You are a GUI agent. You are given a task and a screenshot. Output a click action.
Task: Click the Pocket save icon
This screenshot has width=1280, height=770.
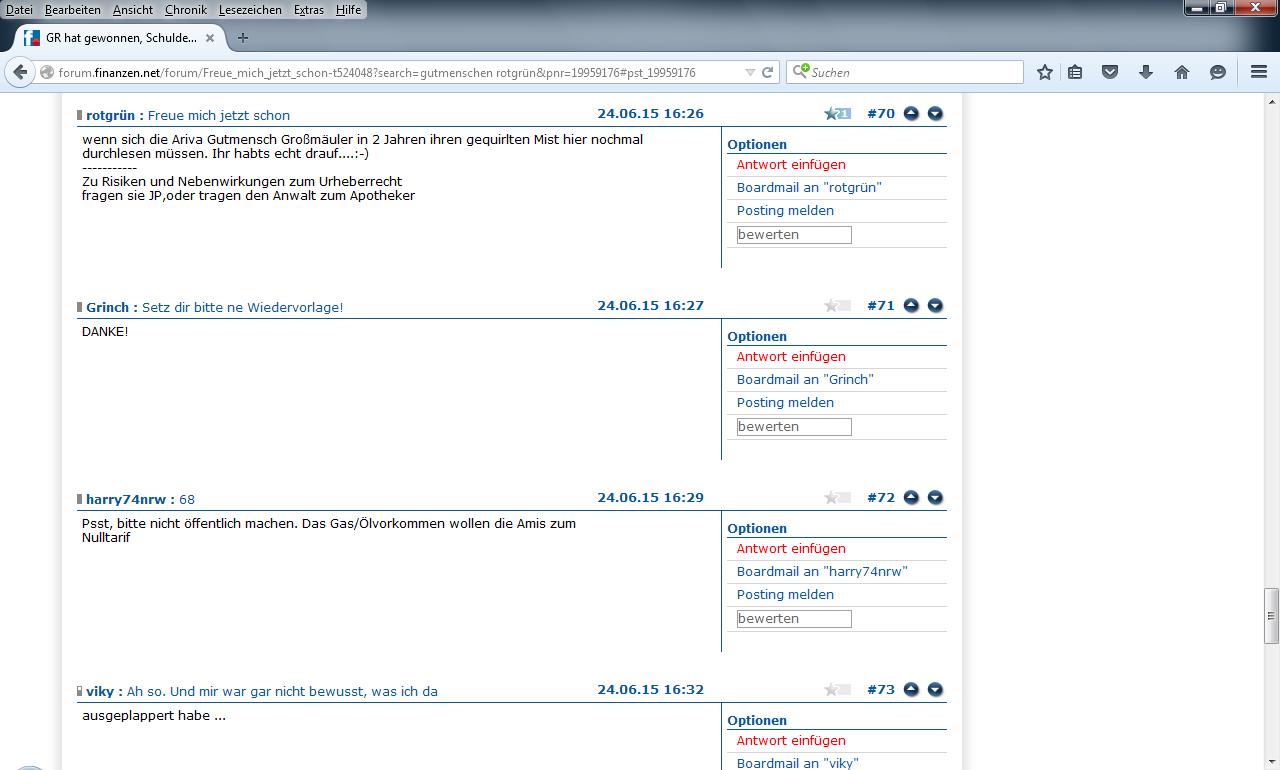pyautogui.click(x=1110, y=72)
